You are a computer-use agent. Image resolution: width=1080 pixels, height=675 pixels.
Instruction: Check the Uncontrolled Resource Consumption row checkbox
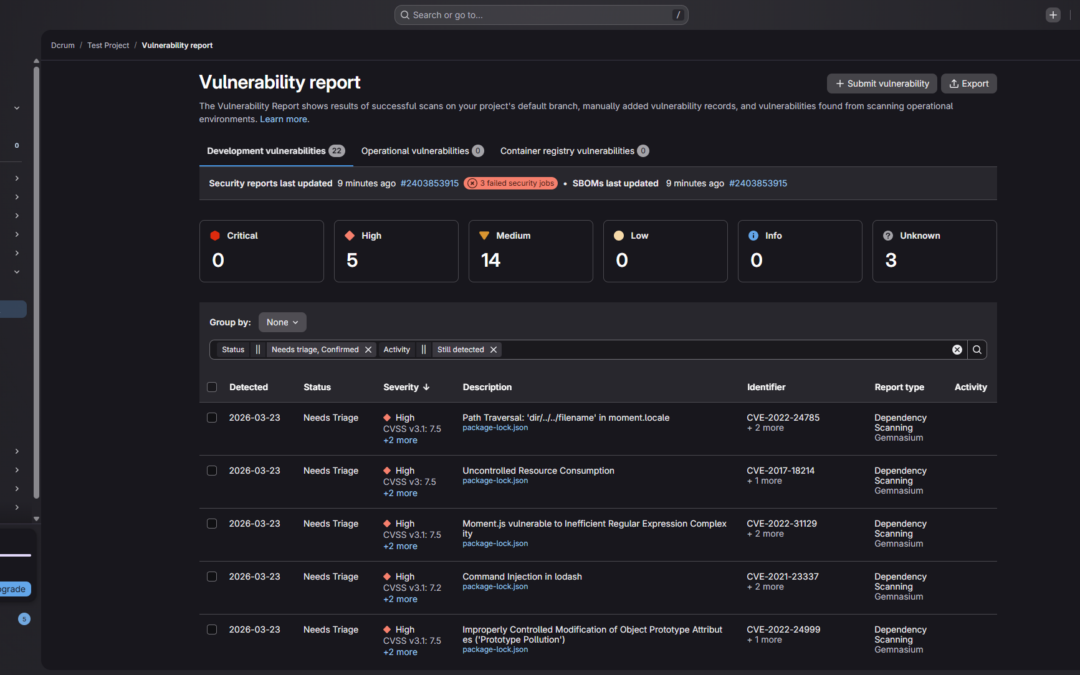212,471
